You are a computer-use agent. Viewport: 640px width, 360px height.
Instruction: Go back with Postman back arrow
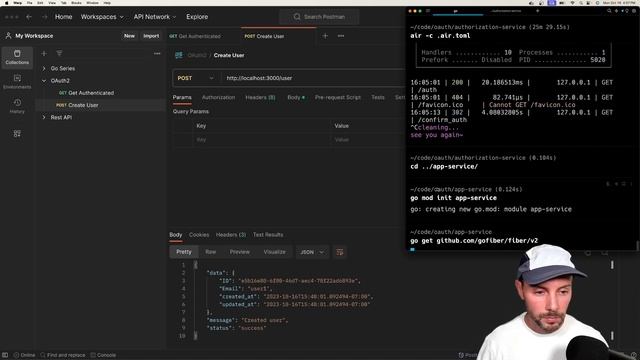(29, 17)
